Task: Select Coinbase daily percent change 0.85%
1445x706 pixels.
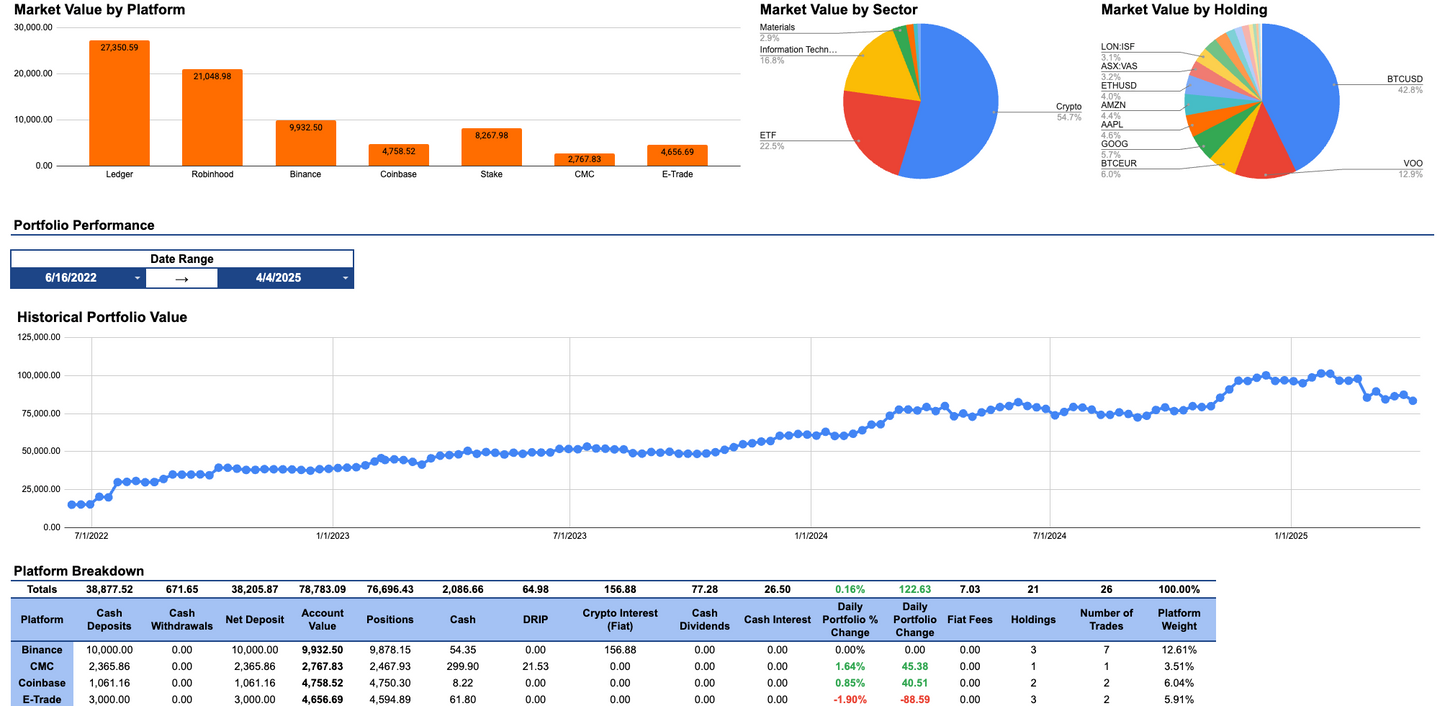Action: (850, 683)
